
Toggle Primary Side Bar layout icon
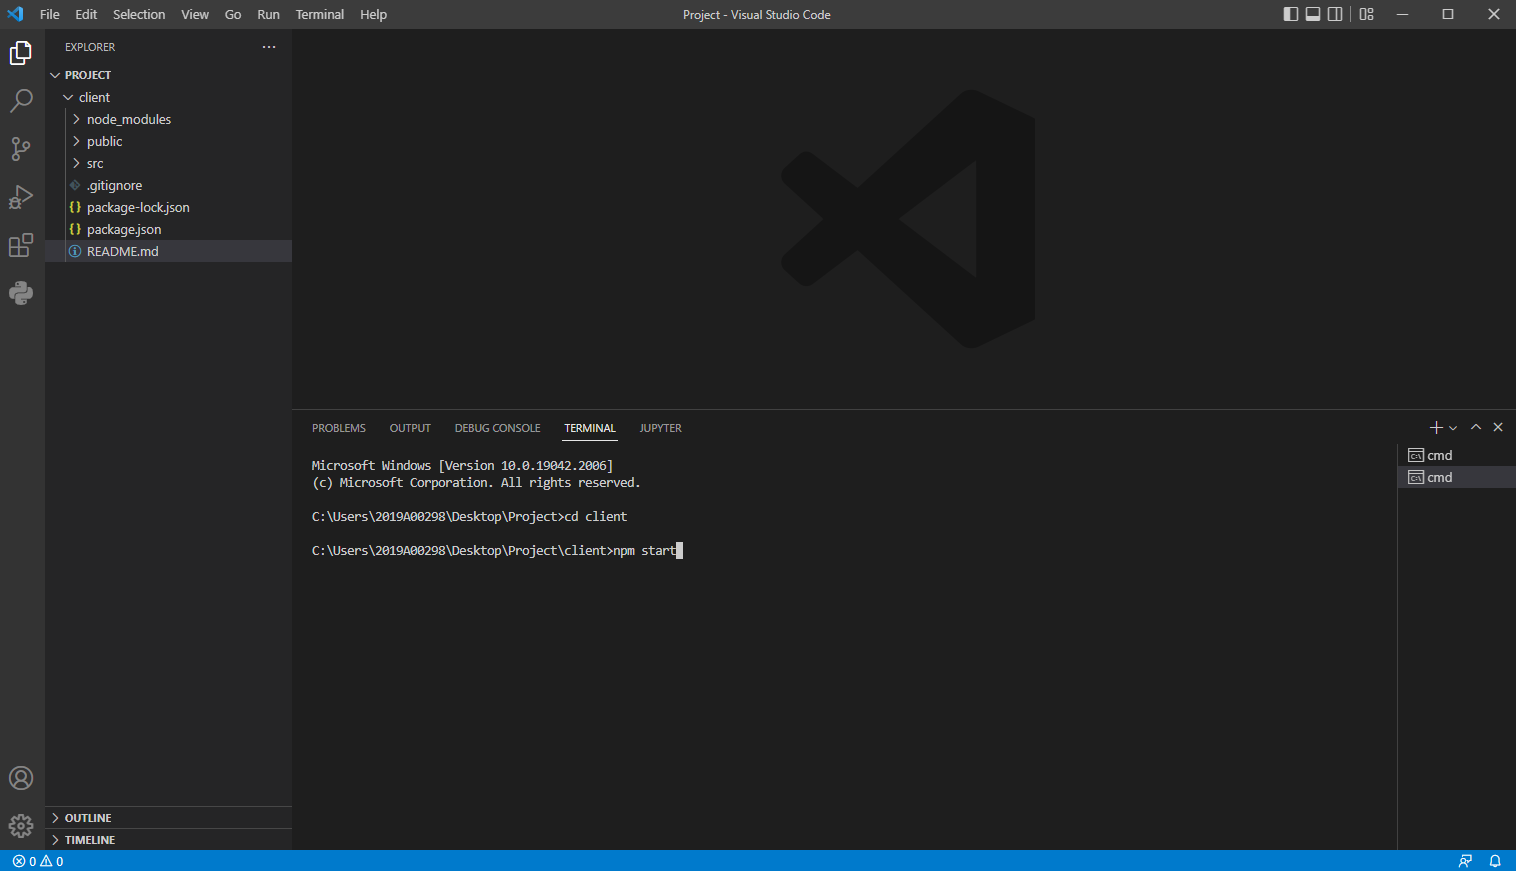click(x=1291, y=14)
